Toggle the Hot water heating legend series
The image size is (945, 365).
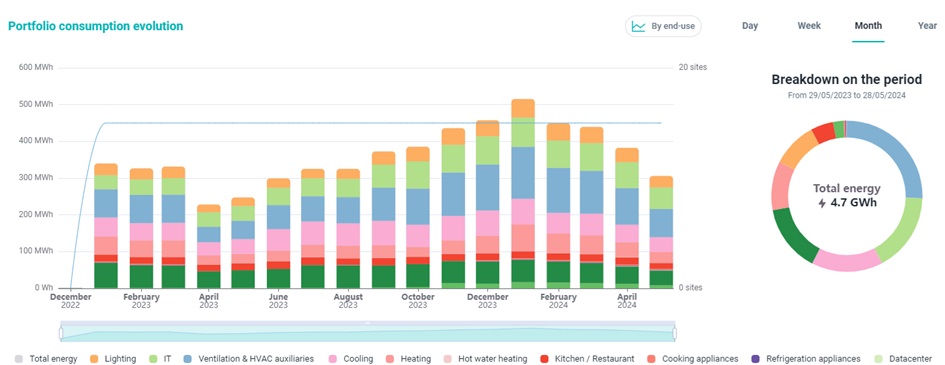tap(485, 359)
